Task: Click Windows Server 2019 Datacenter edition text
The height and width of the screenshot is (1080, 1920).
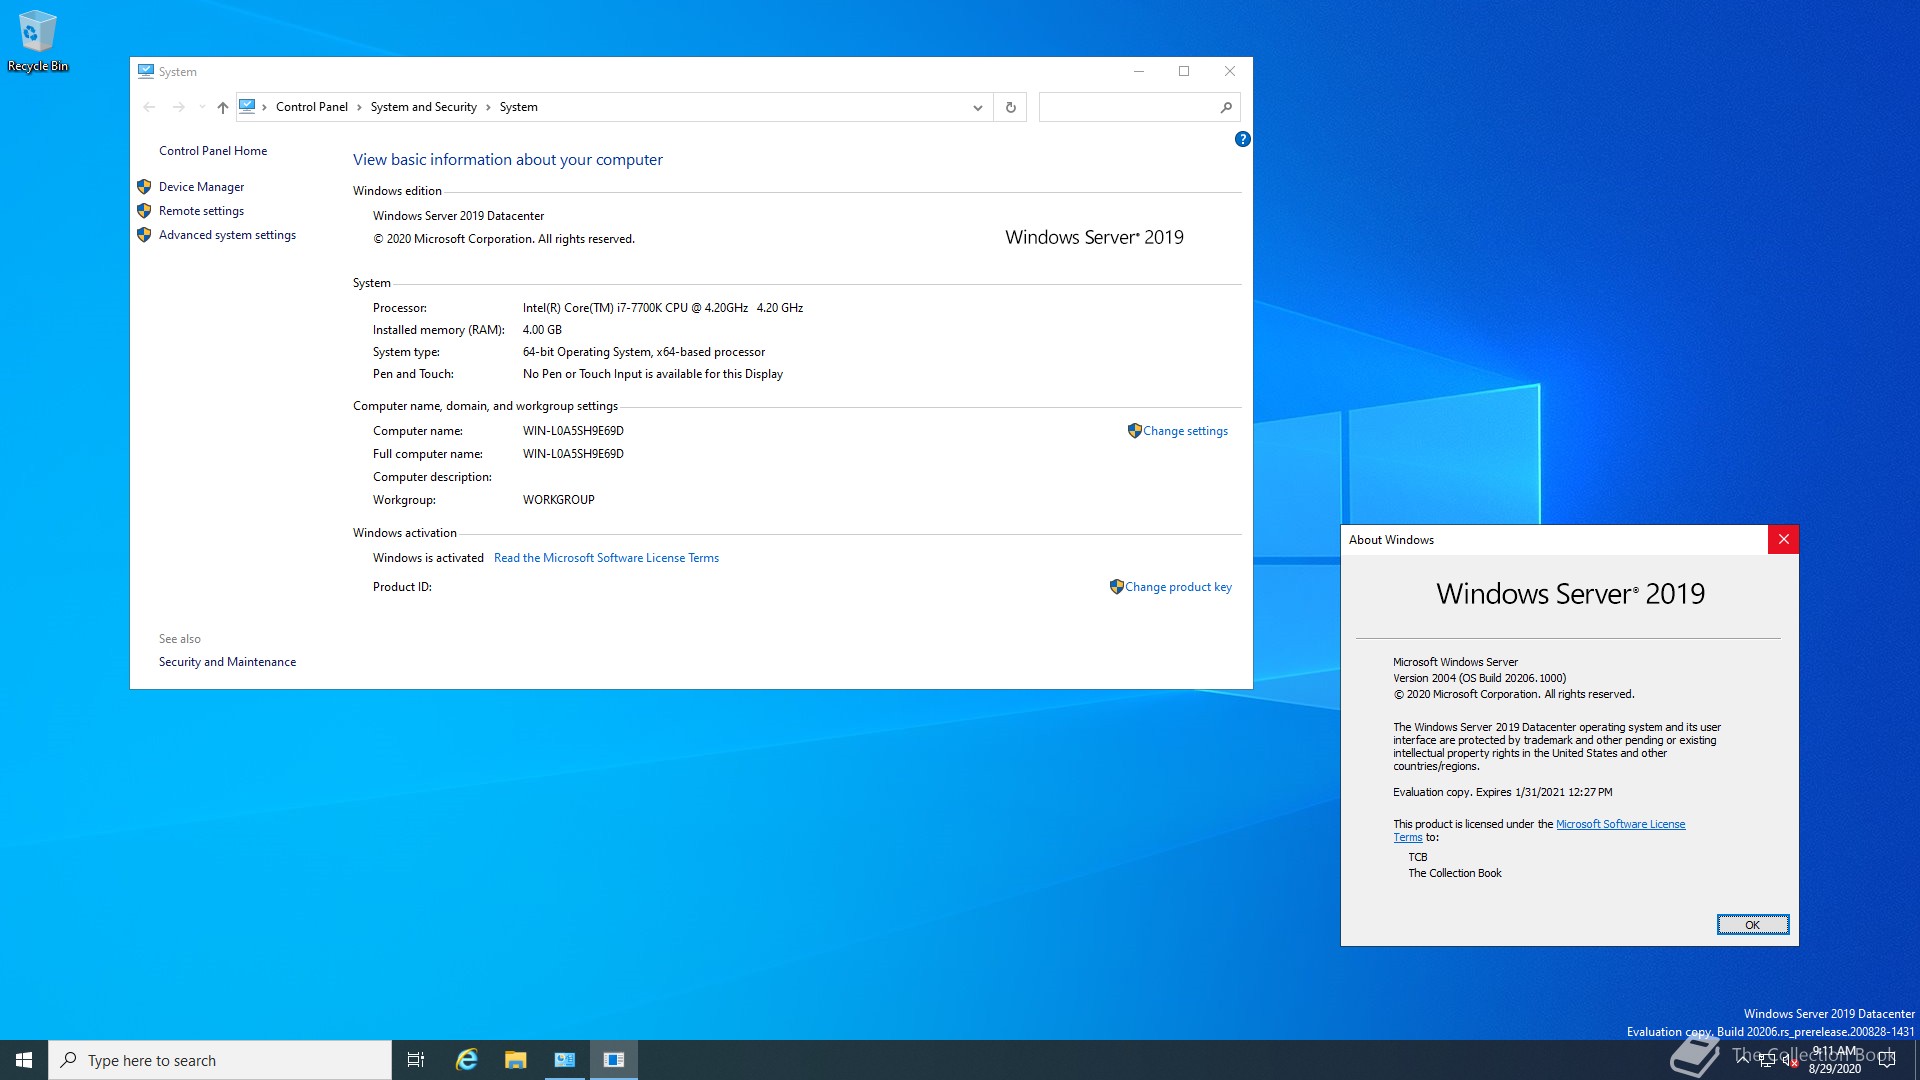Action: pos(458,216)
